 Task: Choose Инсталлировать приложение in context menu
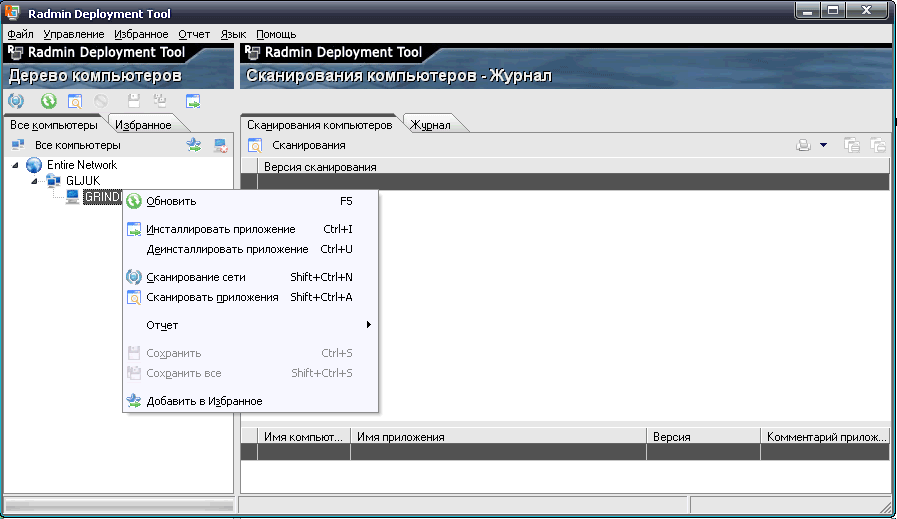coord(251,229)
